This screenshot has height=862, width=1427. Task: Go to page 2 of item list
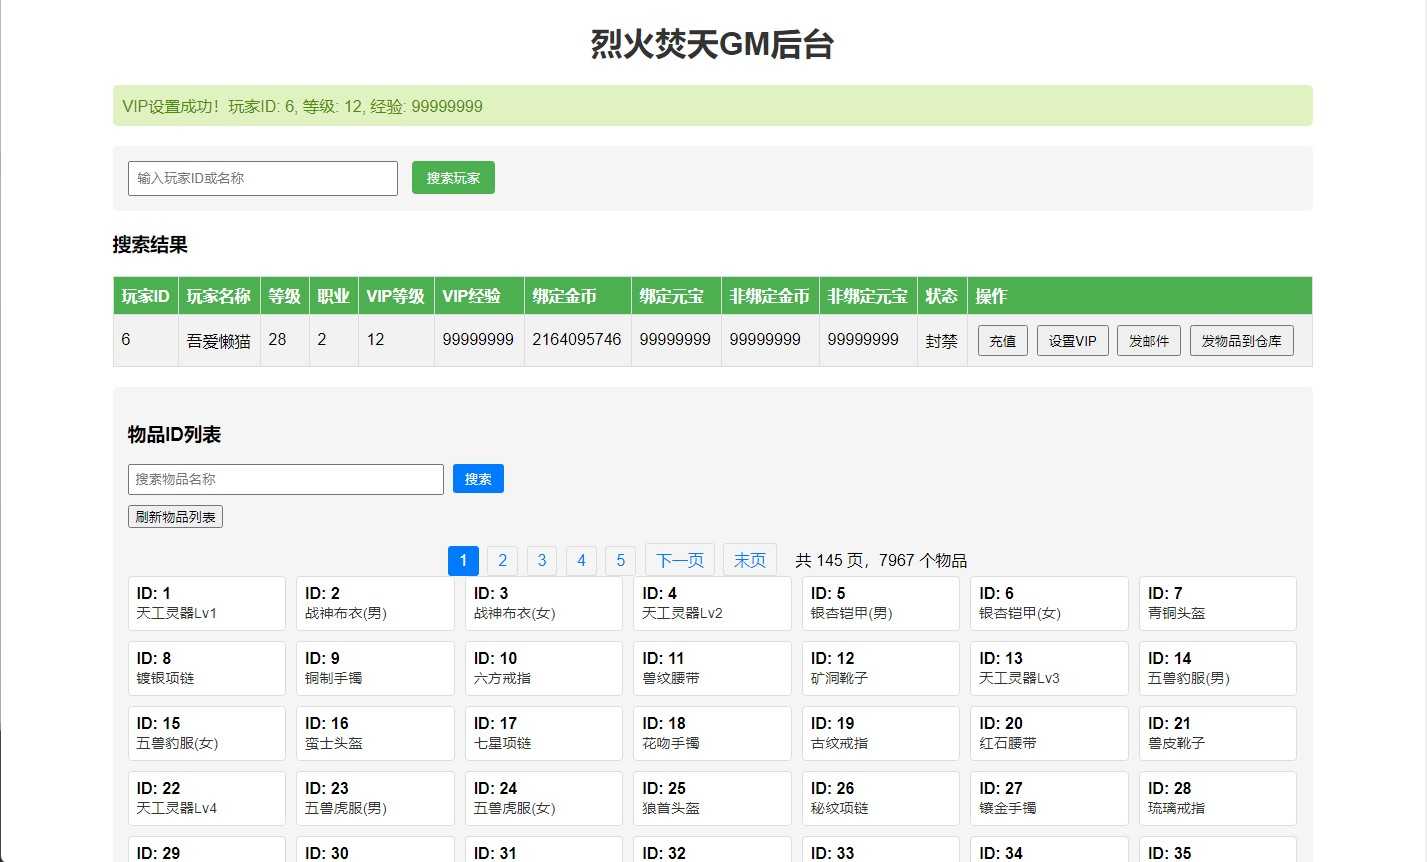(502, 560)
